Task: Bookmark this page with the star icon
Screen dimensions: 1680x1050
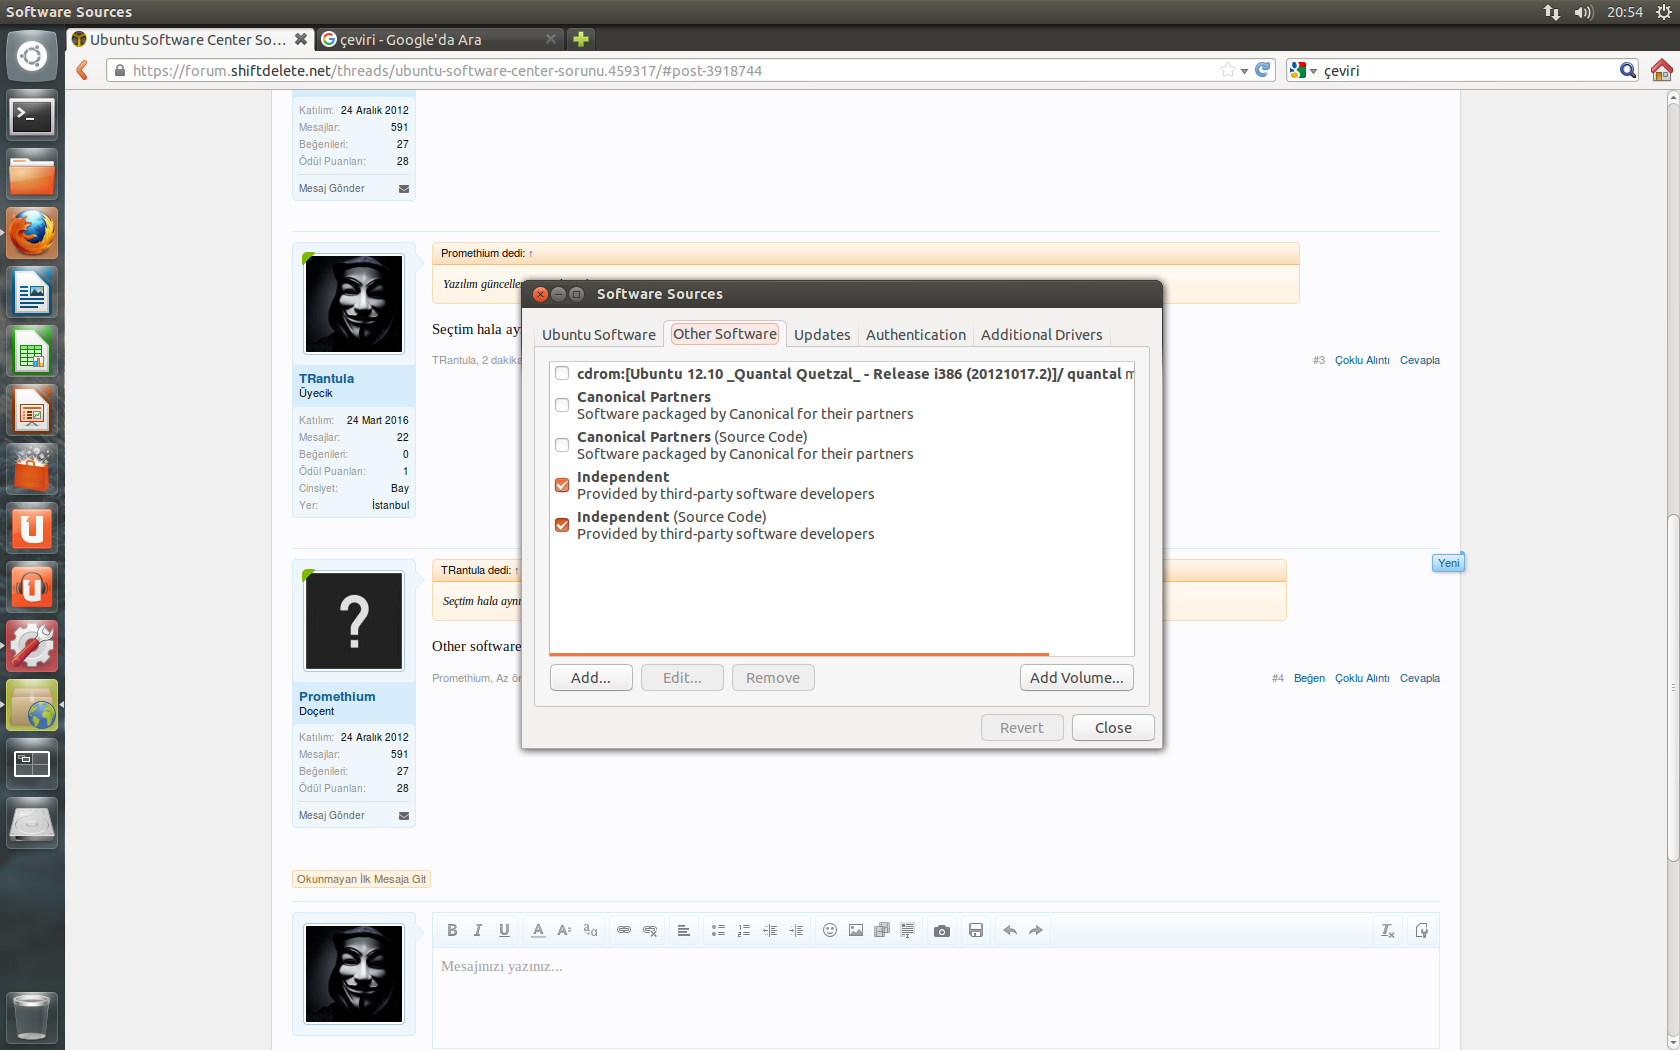Action: pos(1228,70)
